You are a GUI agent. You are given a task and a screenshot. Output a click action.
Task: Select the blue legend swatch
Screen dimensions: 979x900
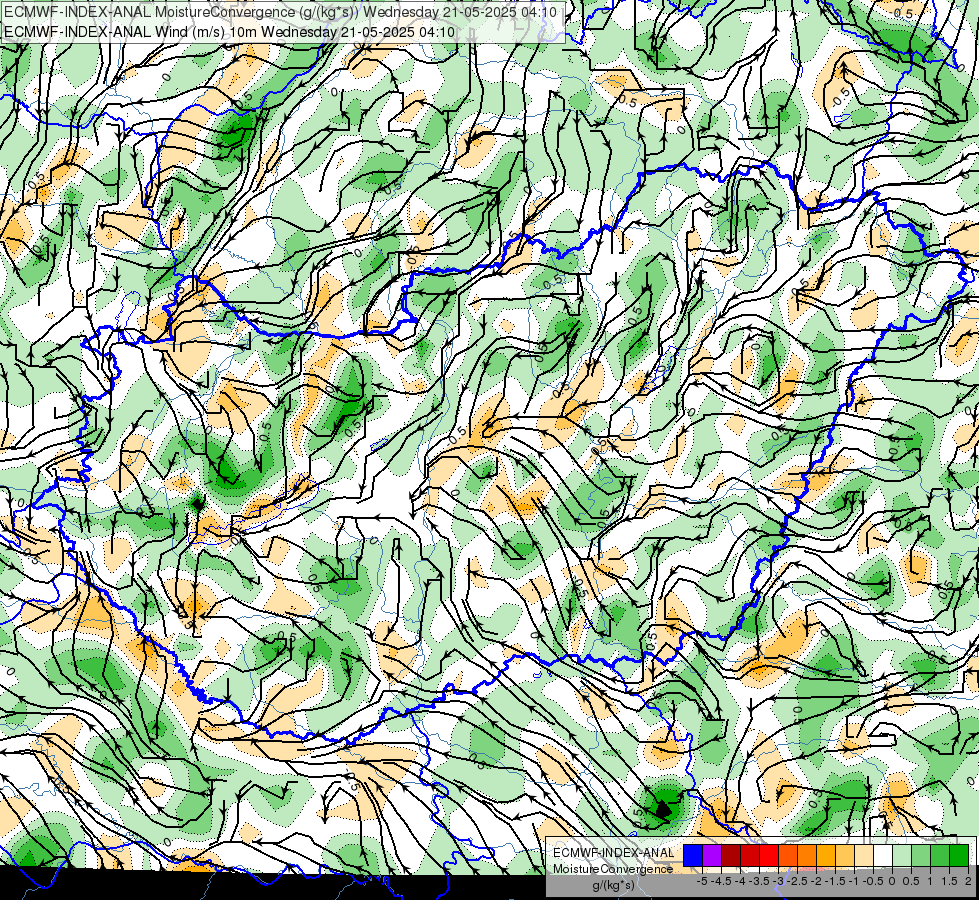tap(693, 856)
